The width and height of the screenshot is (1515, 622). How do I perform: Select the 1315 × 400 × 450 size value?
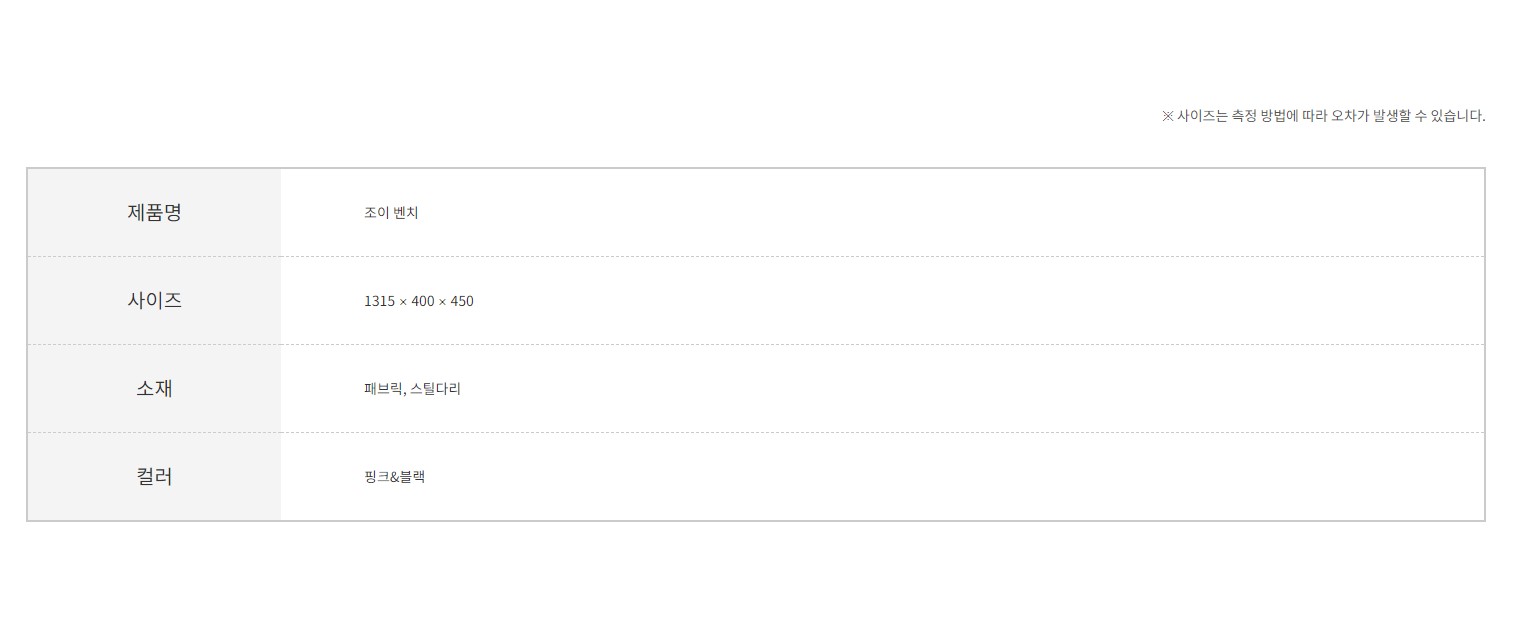[418, 301]
